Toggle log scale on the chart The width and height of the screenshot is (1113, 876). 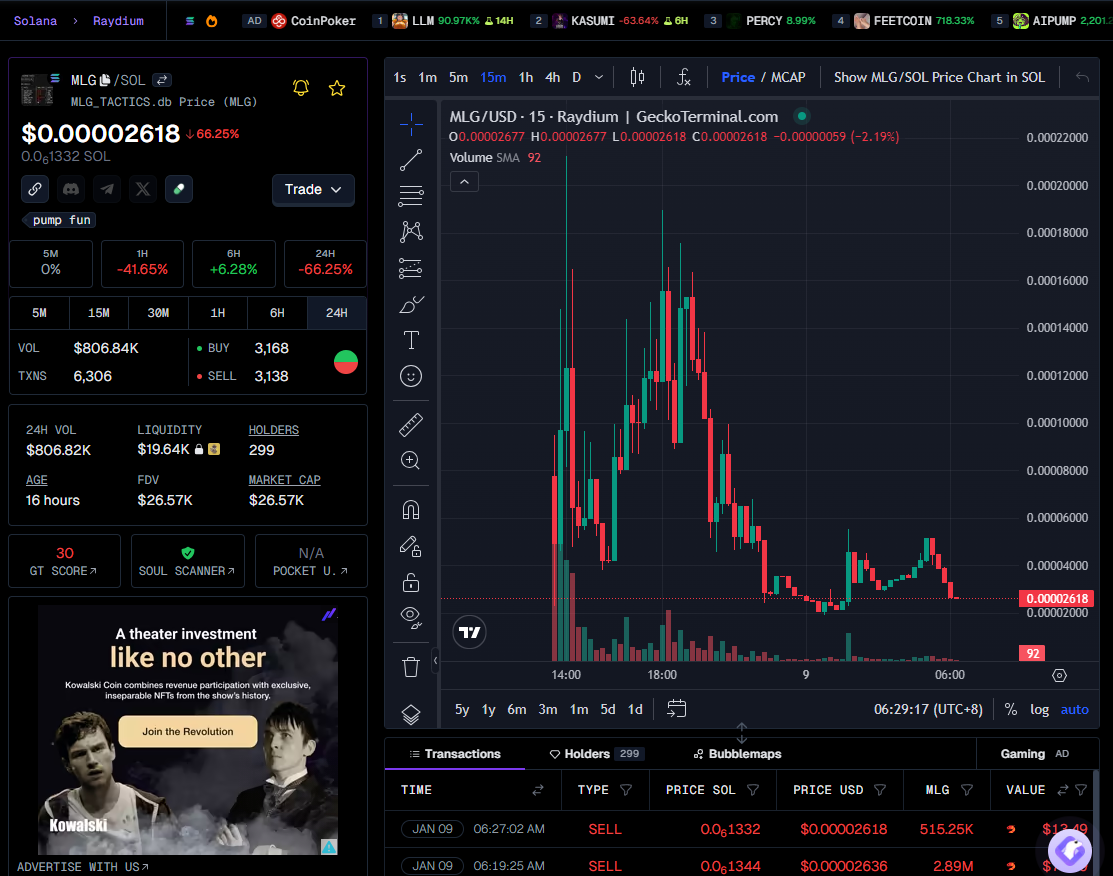coord(1040,709)
